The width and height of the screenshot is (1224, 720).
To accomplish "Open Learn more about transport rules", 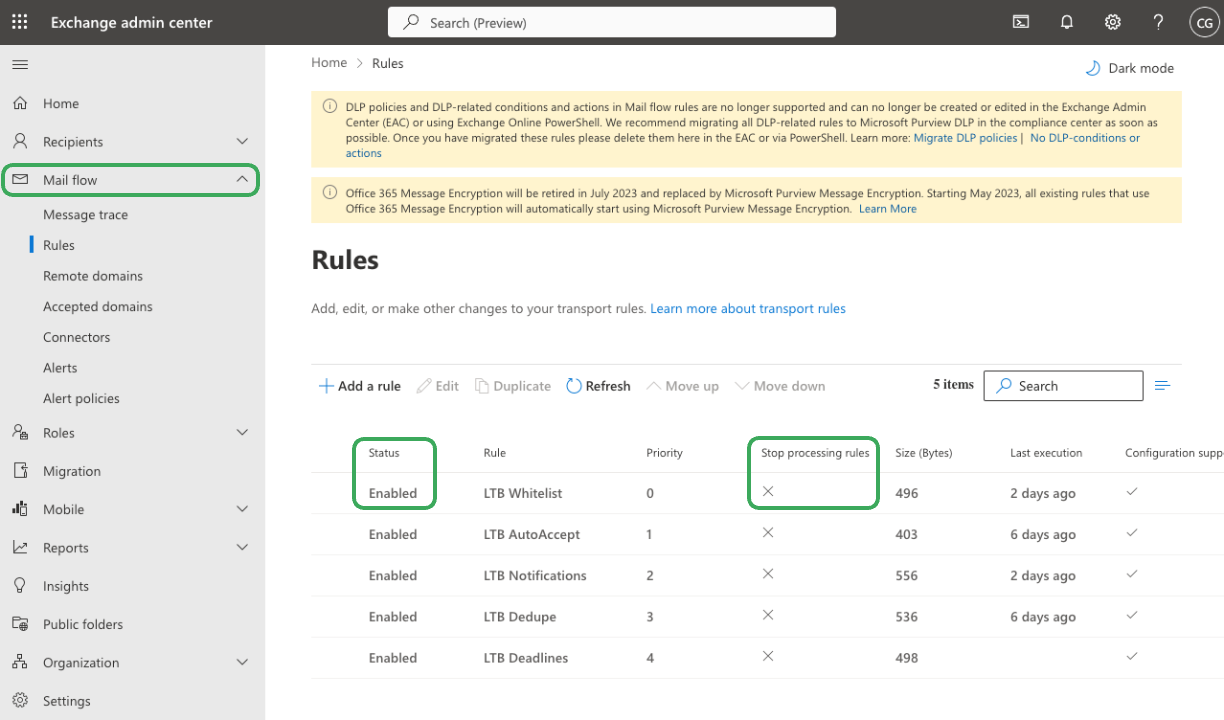I will tap(748, 309).
